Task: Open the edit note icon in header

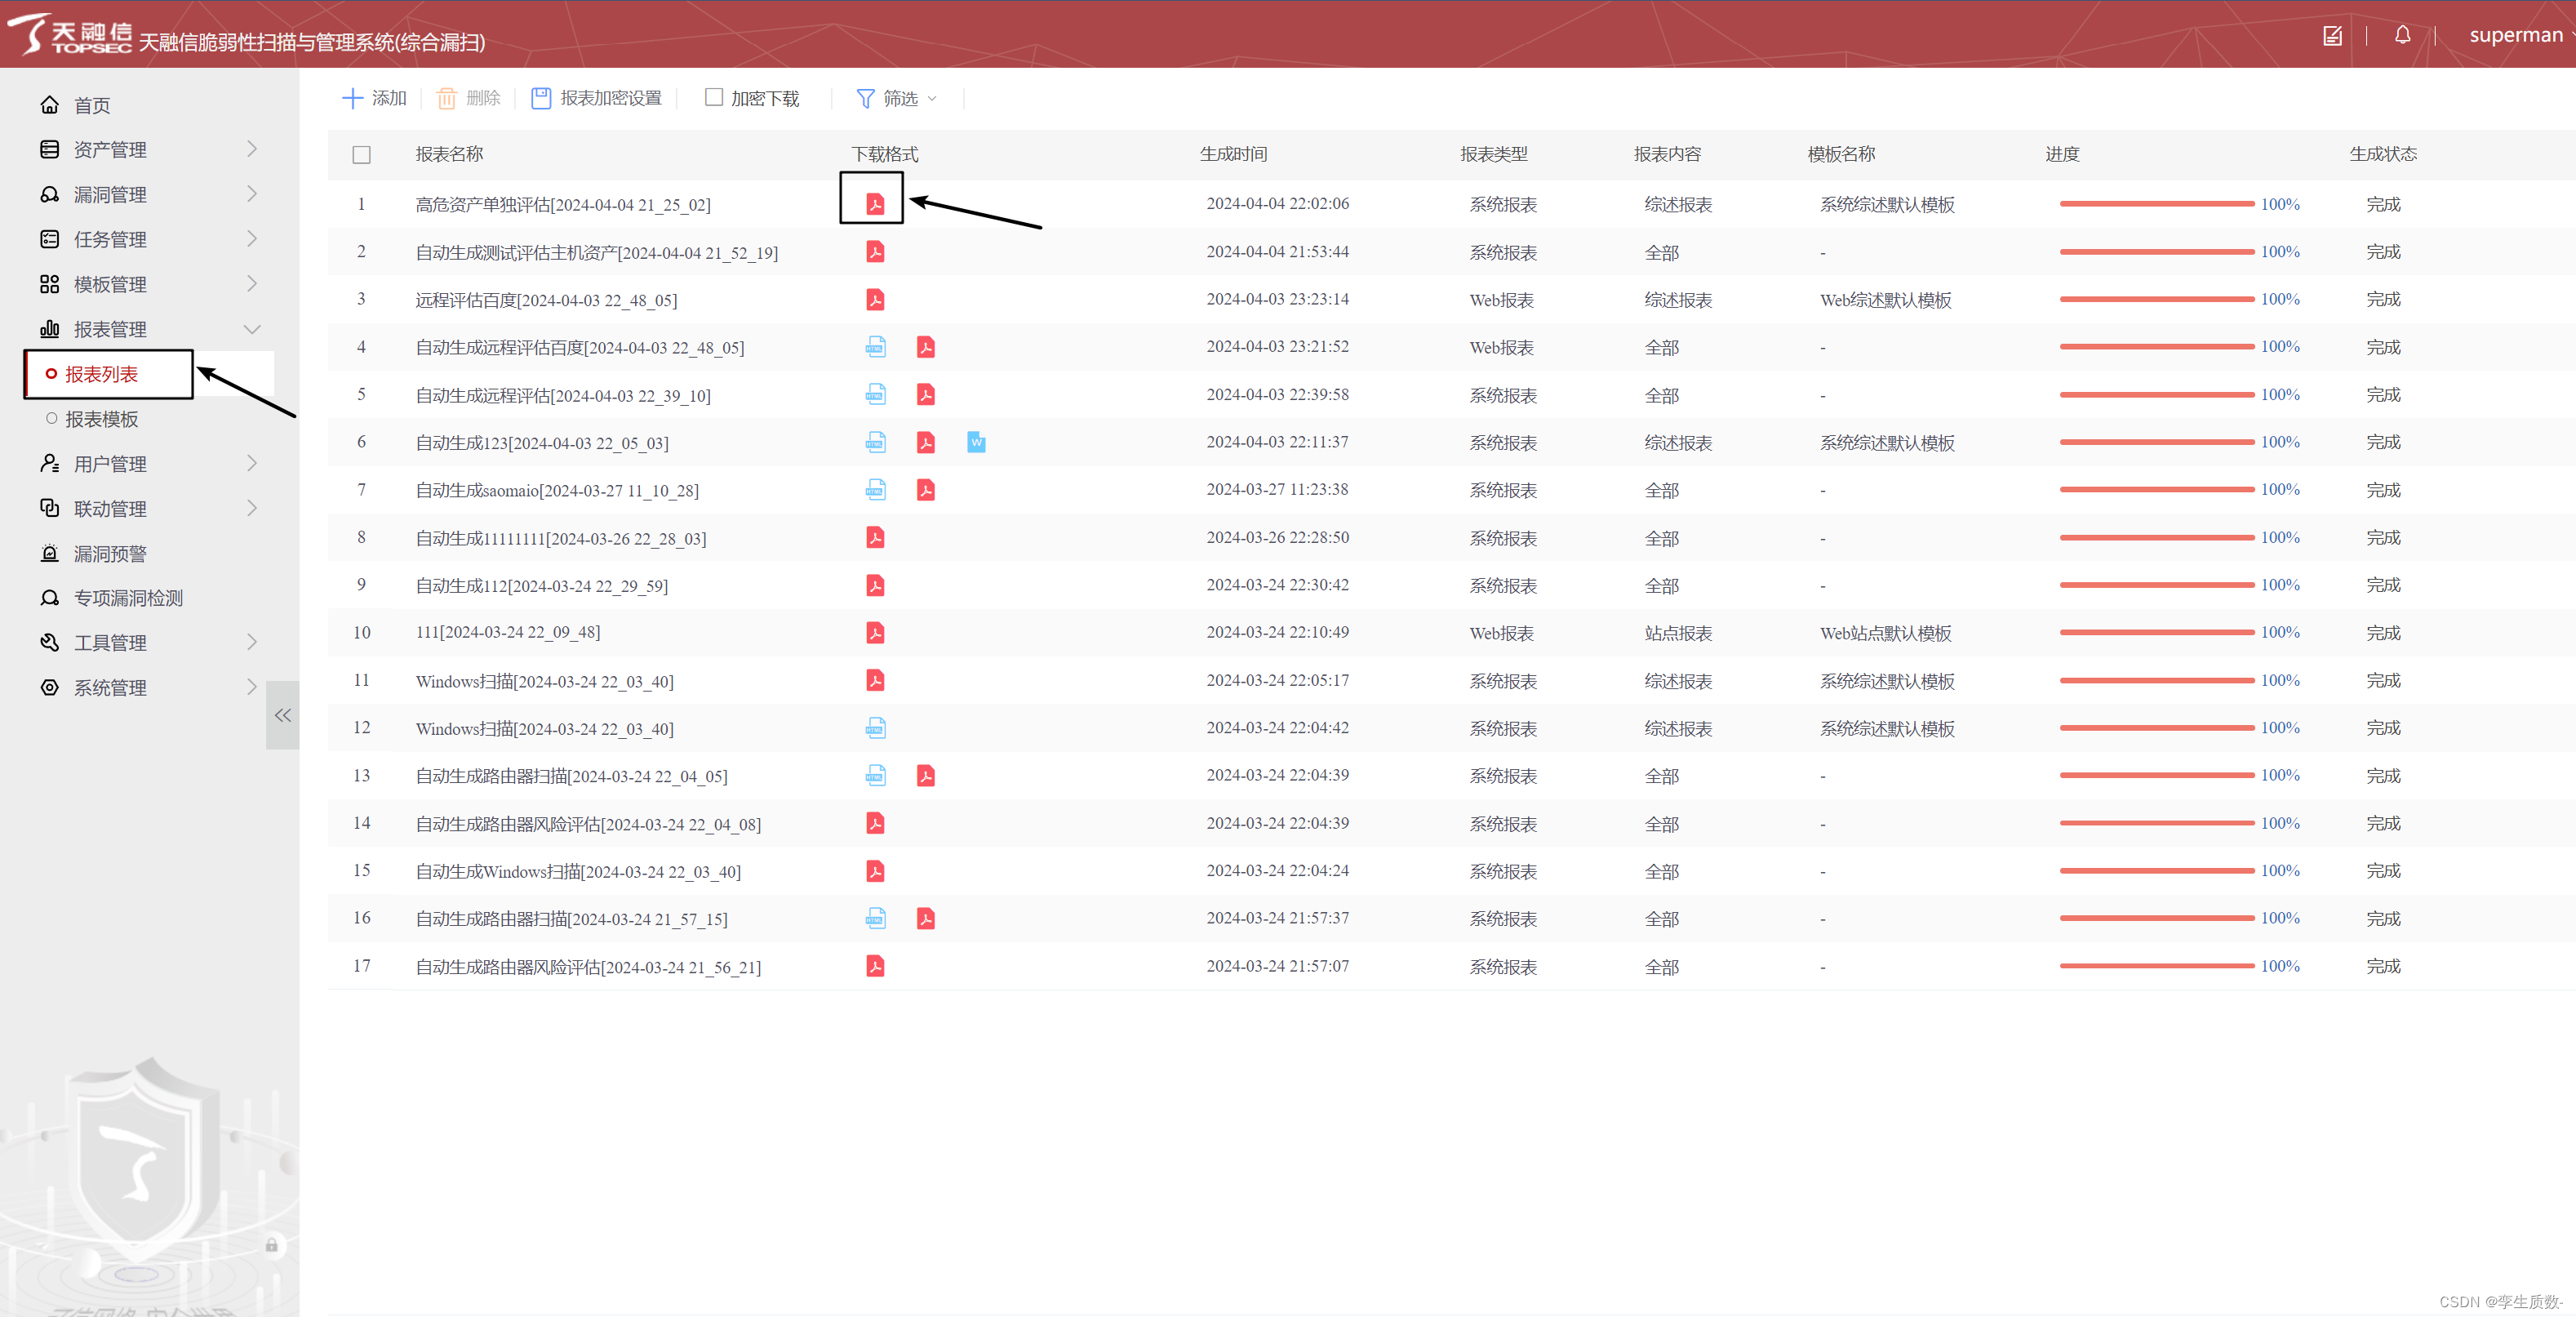Action: 2332,36
